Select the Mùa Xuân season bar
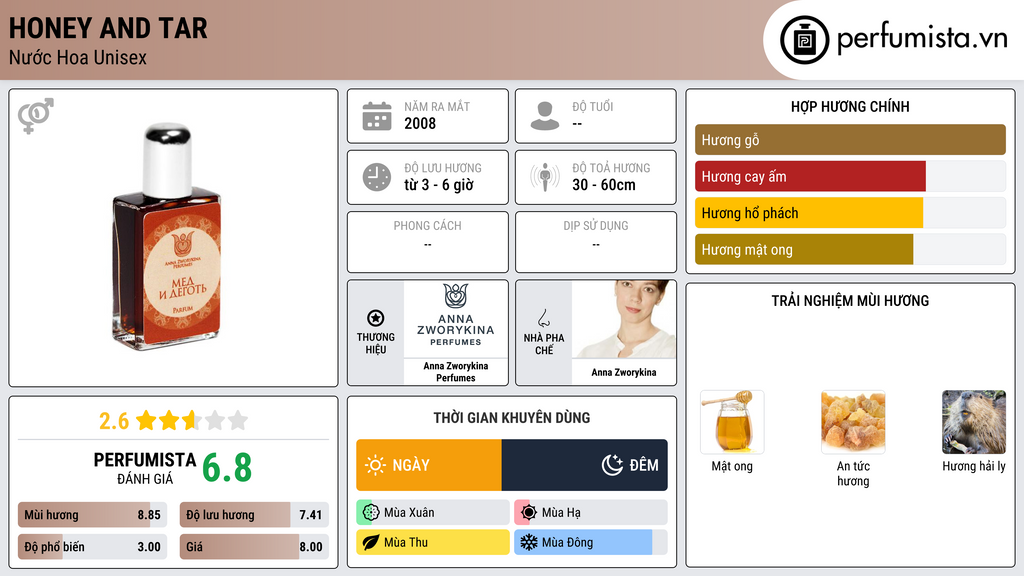 coord(433,513)
